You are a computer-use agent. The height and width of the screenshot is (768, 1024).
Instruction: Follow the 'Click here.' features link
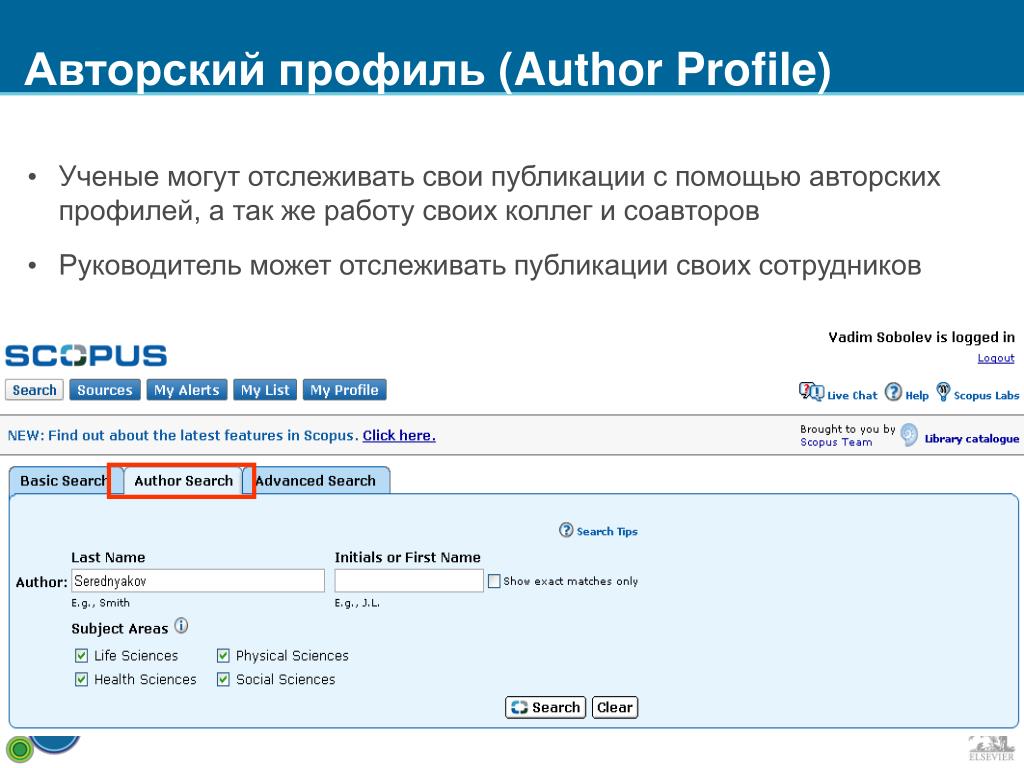click(x=399, y=436)
